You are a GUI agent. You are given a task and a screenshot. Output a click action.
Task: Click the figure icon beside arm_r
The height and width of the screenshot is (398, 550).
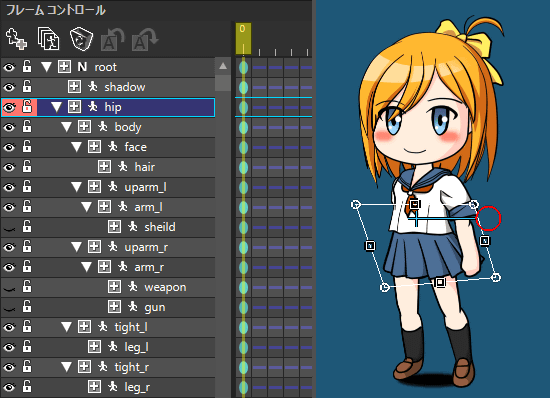[x=123, y=267]
